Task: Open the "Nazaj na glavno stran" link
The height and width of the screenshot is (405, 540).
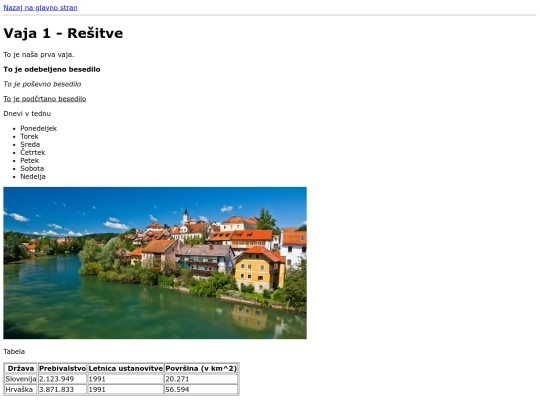Action: [40, 8]
